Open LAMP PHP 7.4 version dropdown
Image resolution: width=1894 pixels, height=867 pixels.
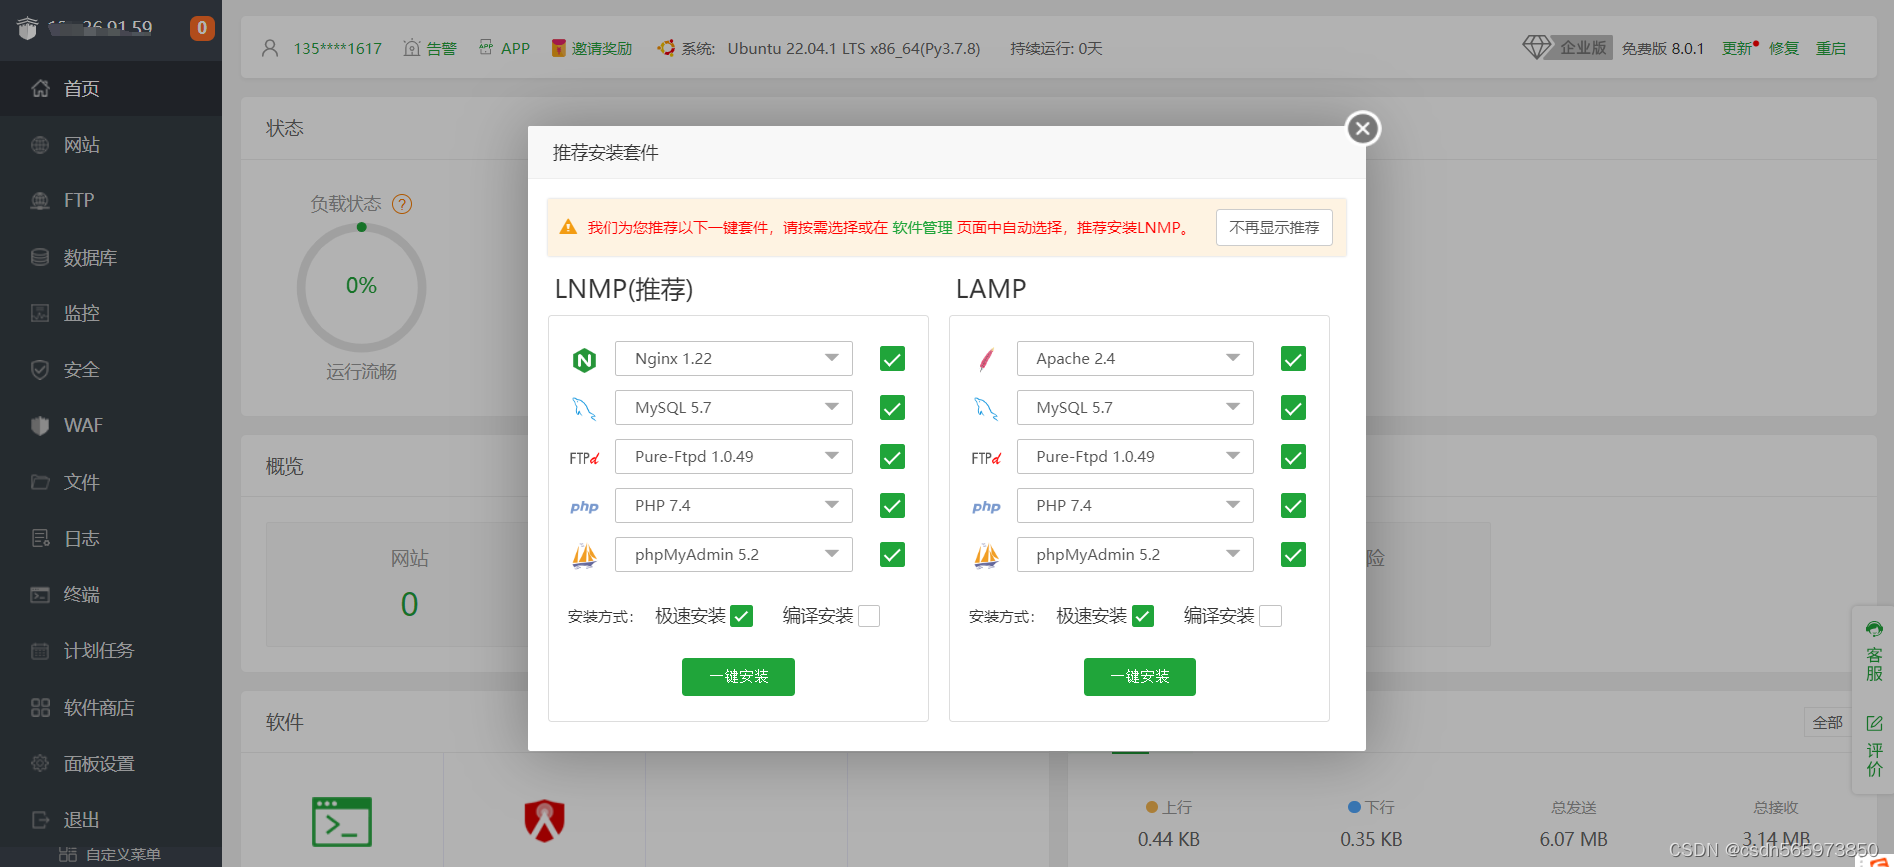tap(1135, 506)
